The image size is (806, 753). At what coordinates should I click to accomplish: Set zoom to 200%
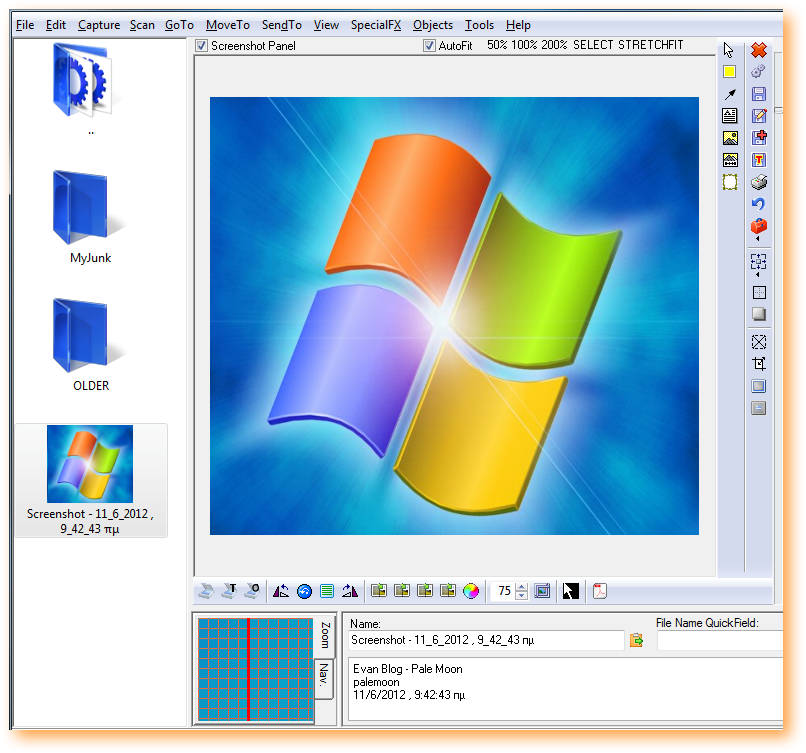click(554, 45)
